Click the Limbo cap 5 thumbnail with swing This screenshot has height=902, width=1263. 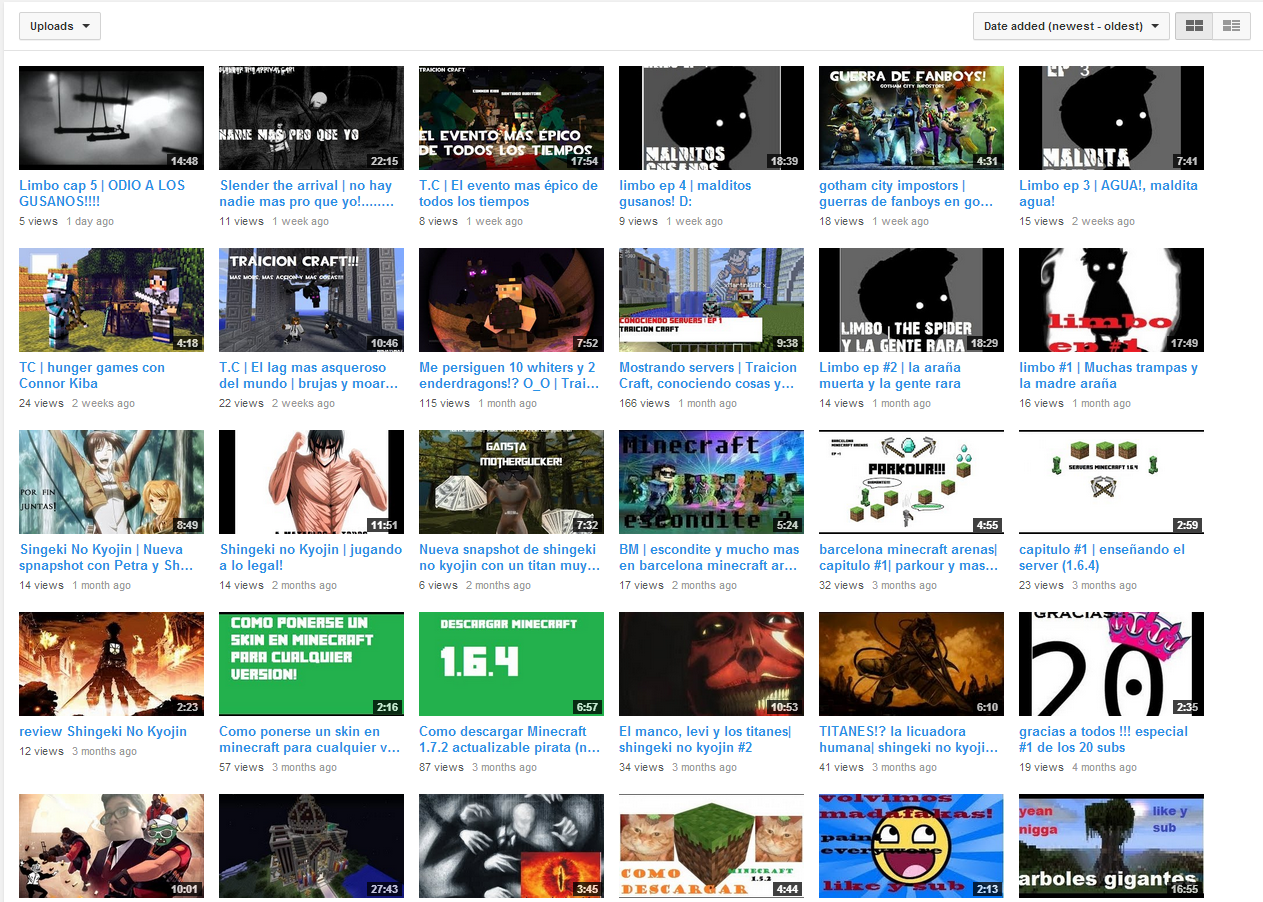[111, 118]
